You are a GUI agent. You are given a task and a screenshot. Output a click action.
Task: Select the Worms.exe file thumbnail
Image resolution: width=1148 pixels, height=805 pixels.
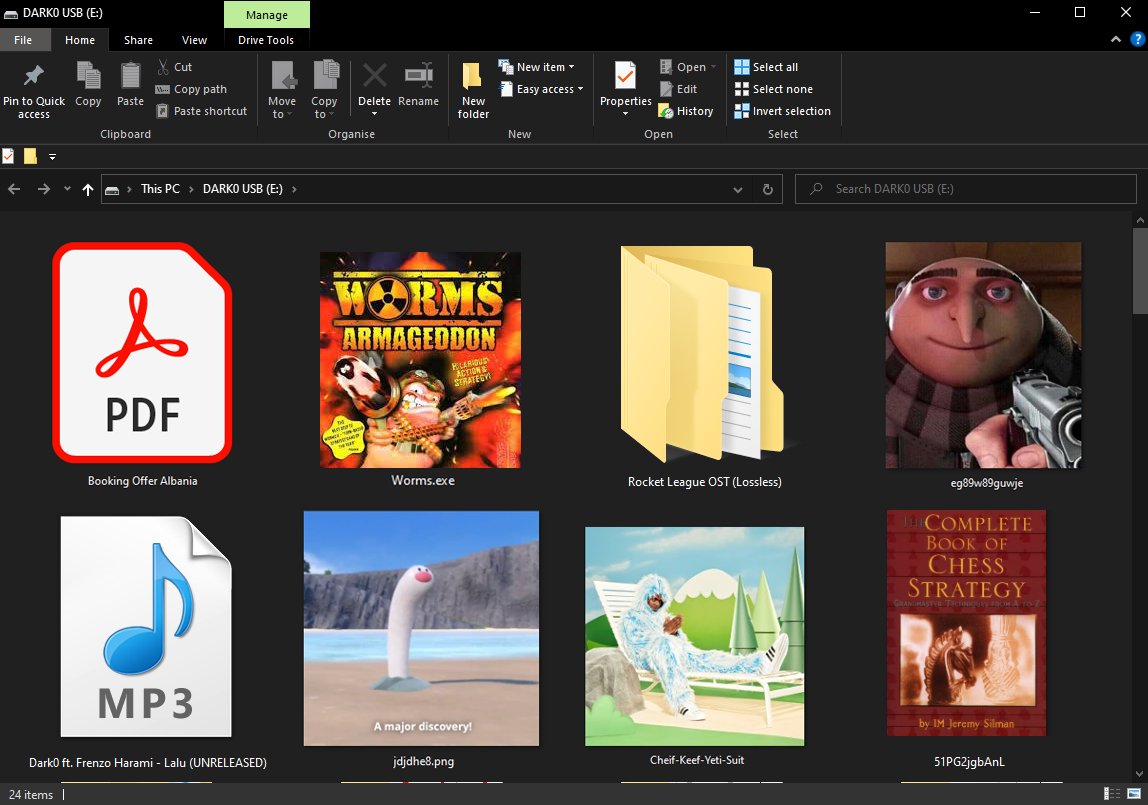click(x=421, y=360)
